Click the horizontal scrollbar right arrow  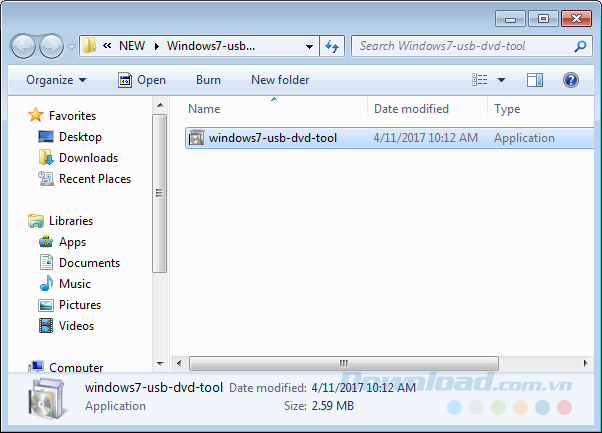coord(585,363)
